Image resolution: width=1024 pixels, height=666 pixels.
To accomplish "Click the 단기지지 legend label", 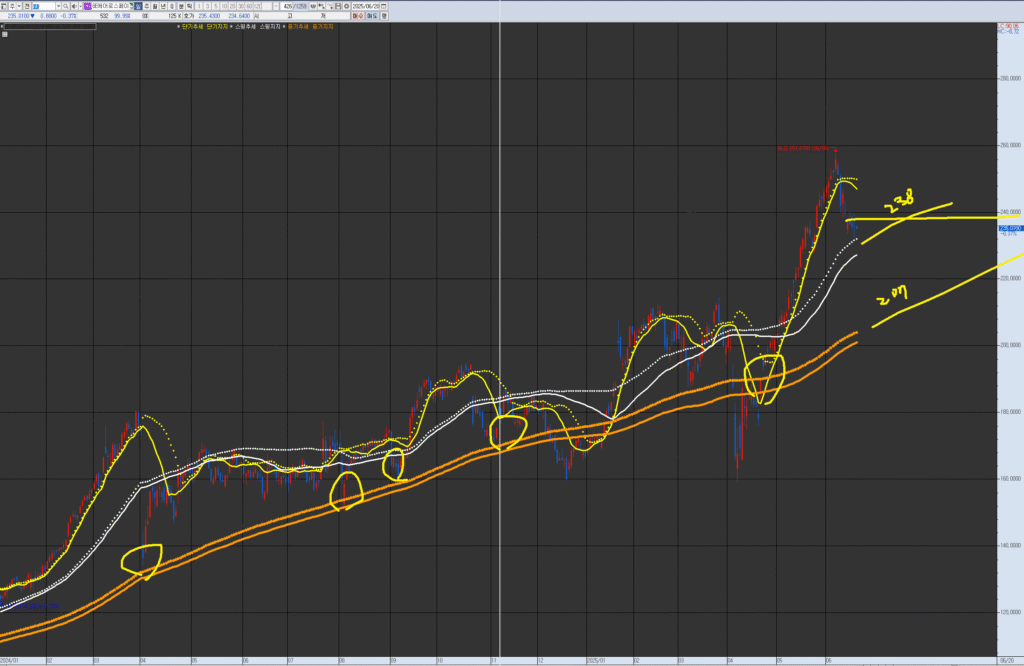I will coord(217,27).
